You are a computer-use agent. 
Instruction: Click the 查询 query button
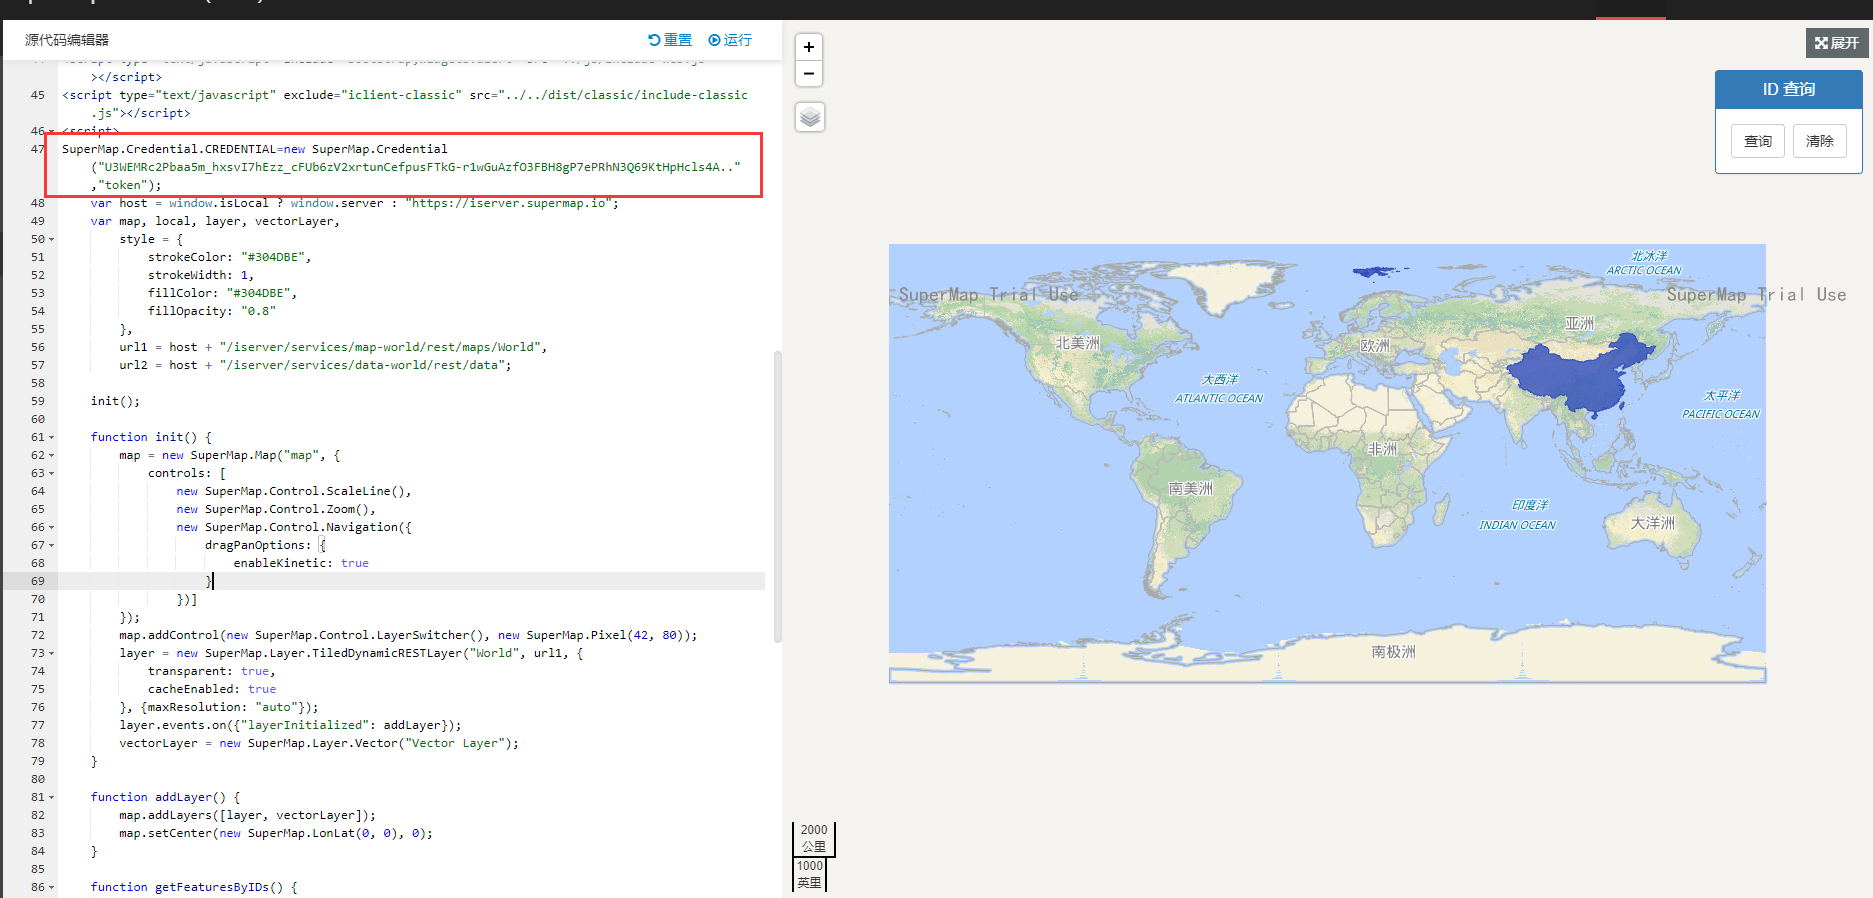coord(1758,141)
